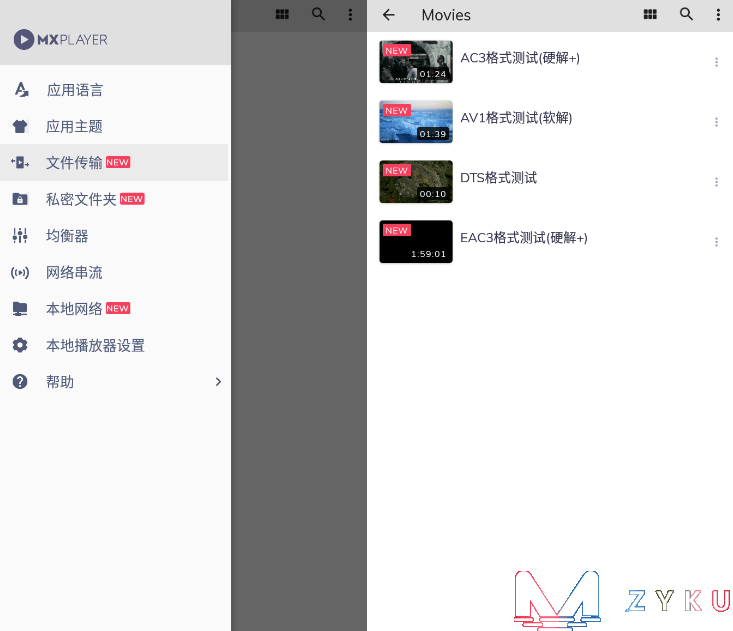This screenshot has height=631, width=733.
Task: Open 帮助 help entry
Action: 114,381
